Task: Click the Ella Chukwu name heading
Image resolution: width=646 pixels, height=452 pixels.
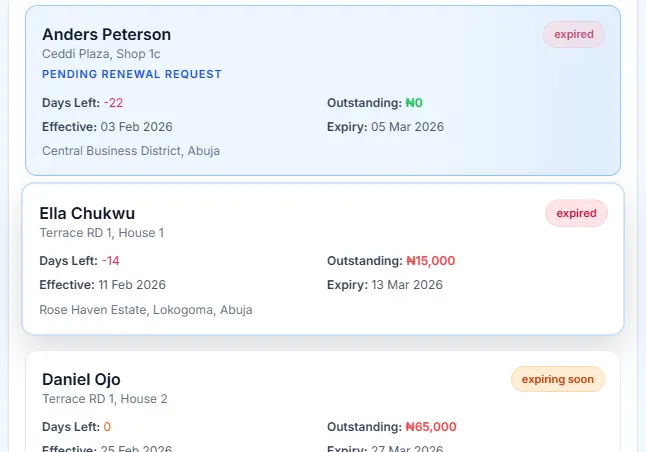Action: [87, 213]
